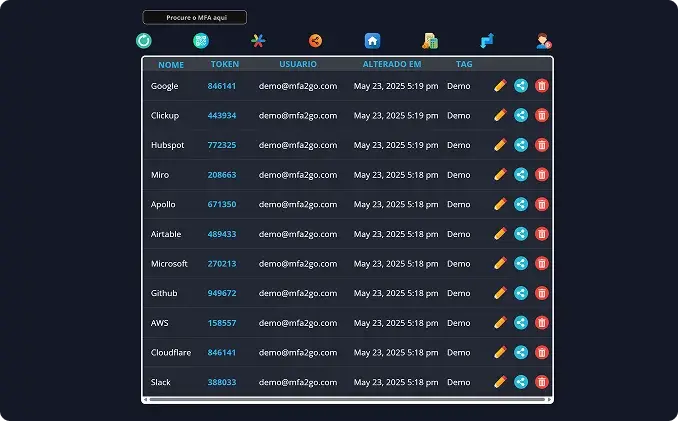This screenshot has width=678, height=421.
Task: Go to the blue home icon
Action: [372, 41]
